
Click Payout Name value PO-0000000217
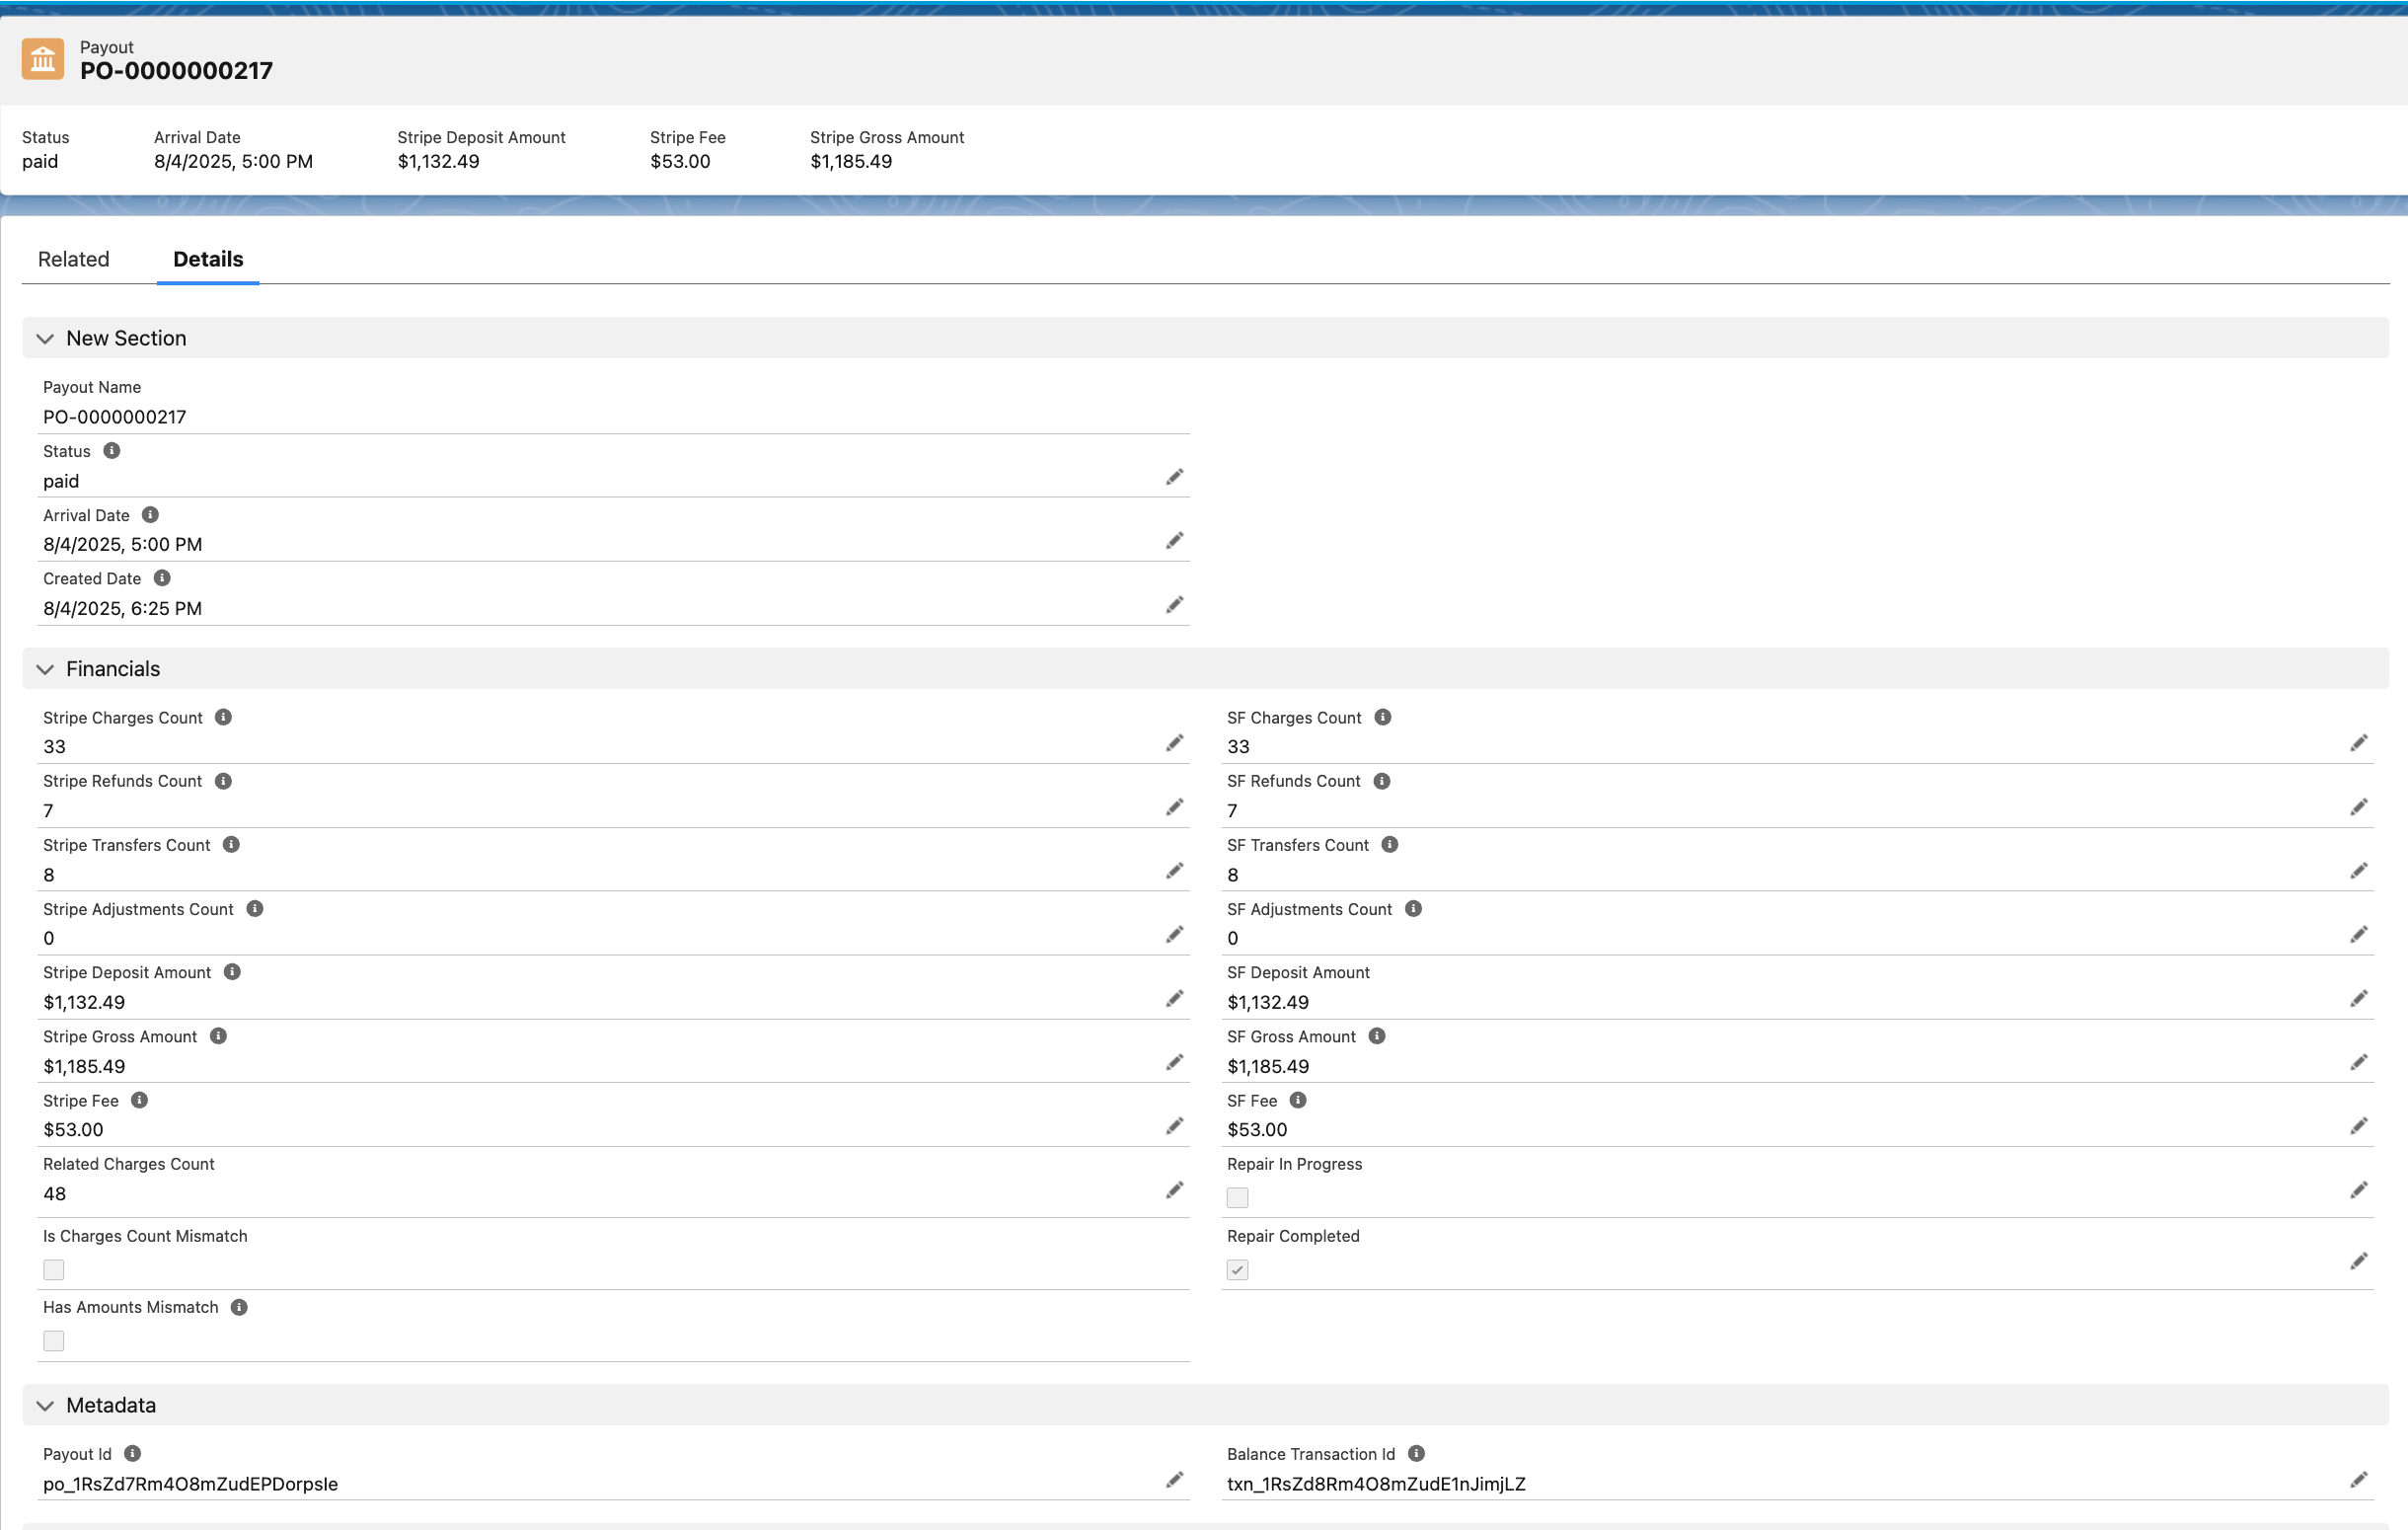point(115,417)
